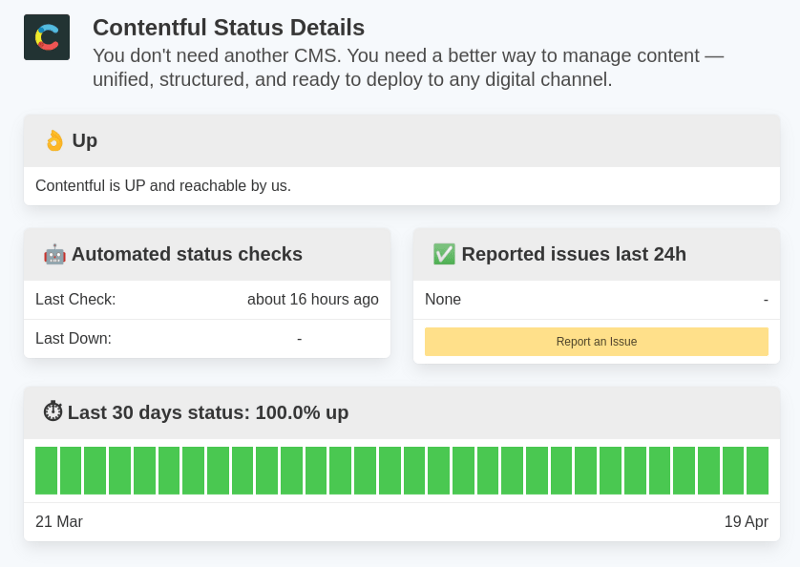Click the OK hand emoji beside Up
Screen dimensions: 800x567
pos(55,140)
